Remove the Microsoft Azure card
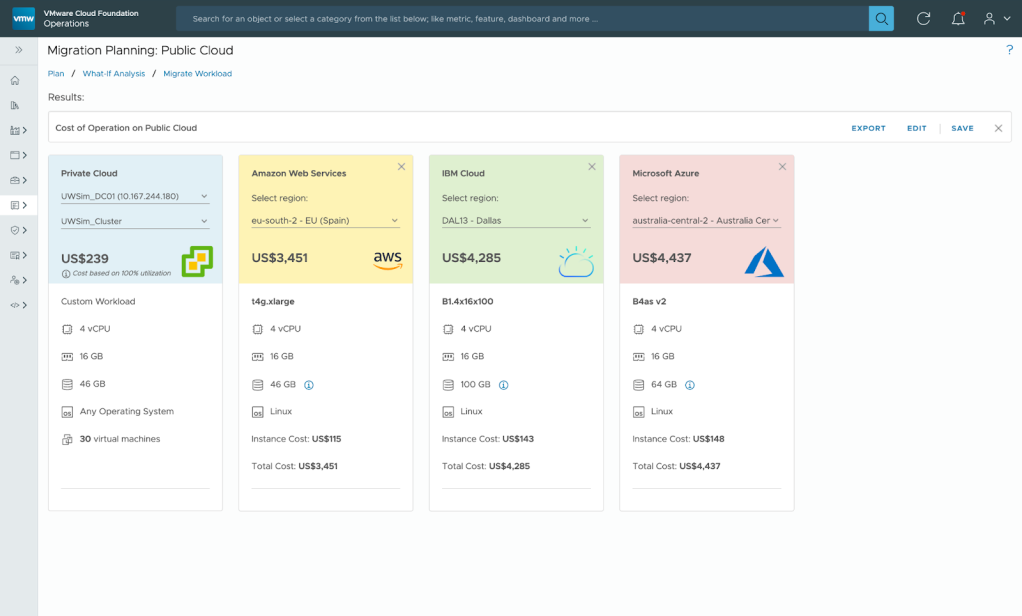1022x616 pixels. (x=782, y=167)
